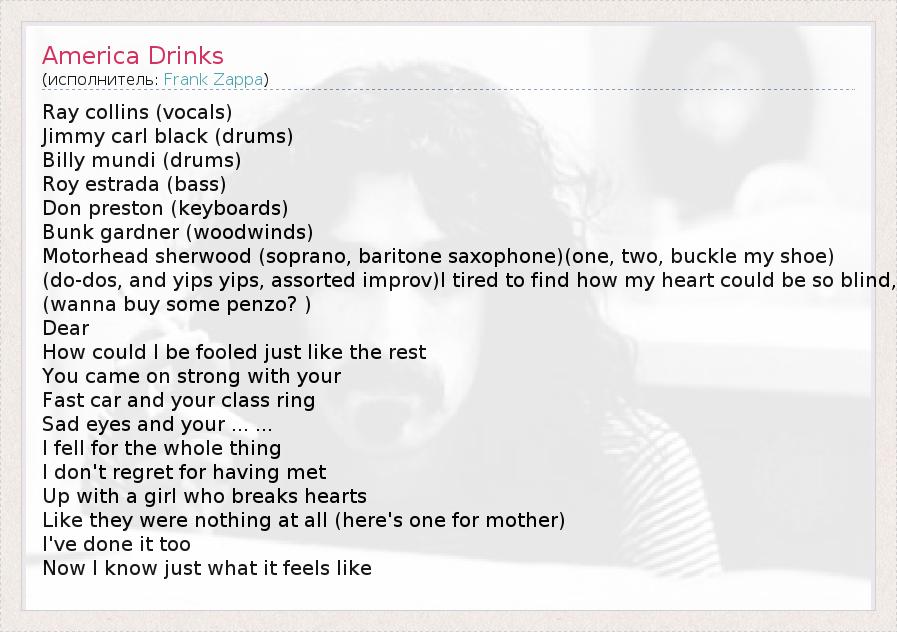Click the lyric about being fooled like the rest
897x632 pixels.
pos(234,352)
